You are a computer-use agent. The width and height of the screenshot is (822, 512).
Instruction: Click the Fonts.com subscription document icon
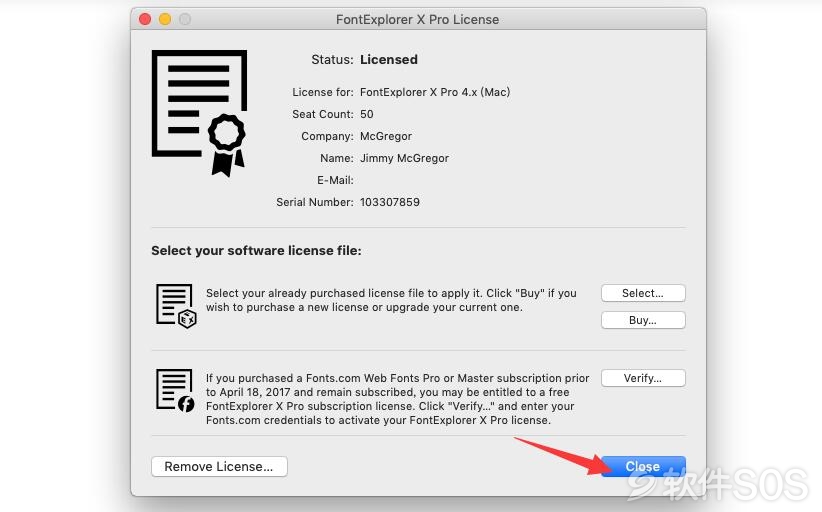click(175, 390)
